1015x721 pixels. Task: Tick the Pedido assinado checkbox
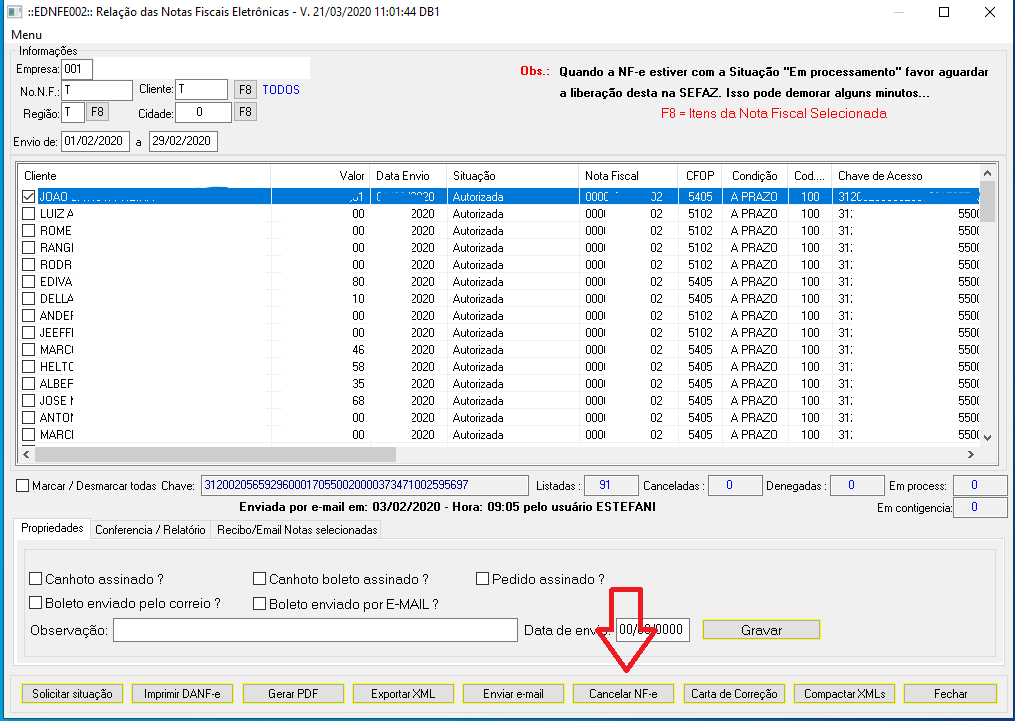[483, 579]
